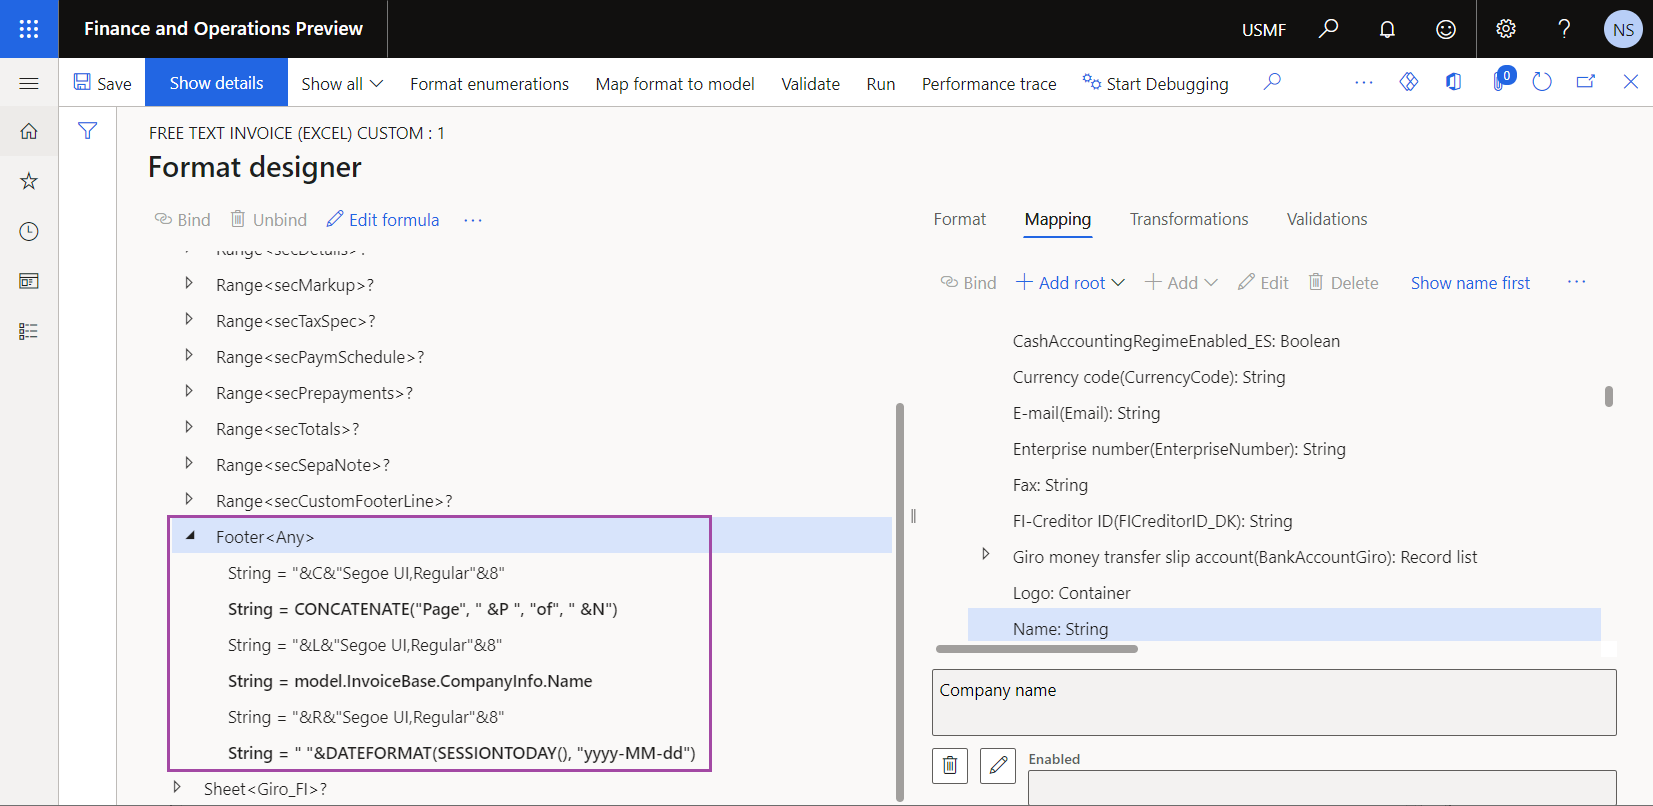Click Map format to model
Screen dimensions: 1653x806
coord(675,84)
